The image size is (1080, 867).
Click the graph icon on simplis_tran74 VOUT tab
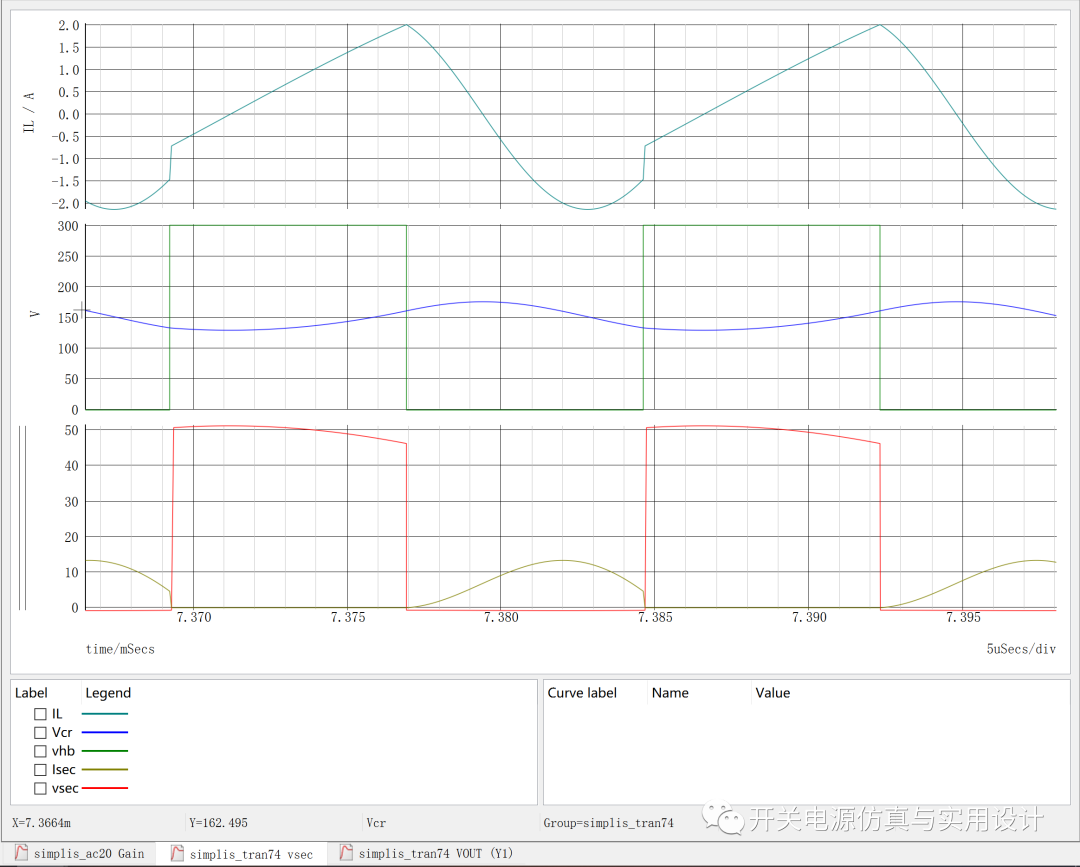tap(346, 853)
